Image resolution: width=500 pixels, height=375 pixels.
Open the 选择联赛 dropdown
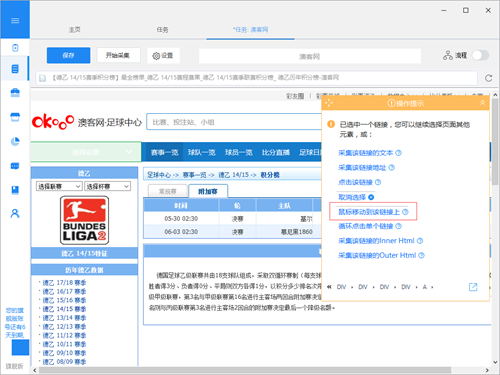click(x=59, y=186)
